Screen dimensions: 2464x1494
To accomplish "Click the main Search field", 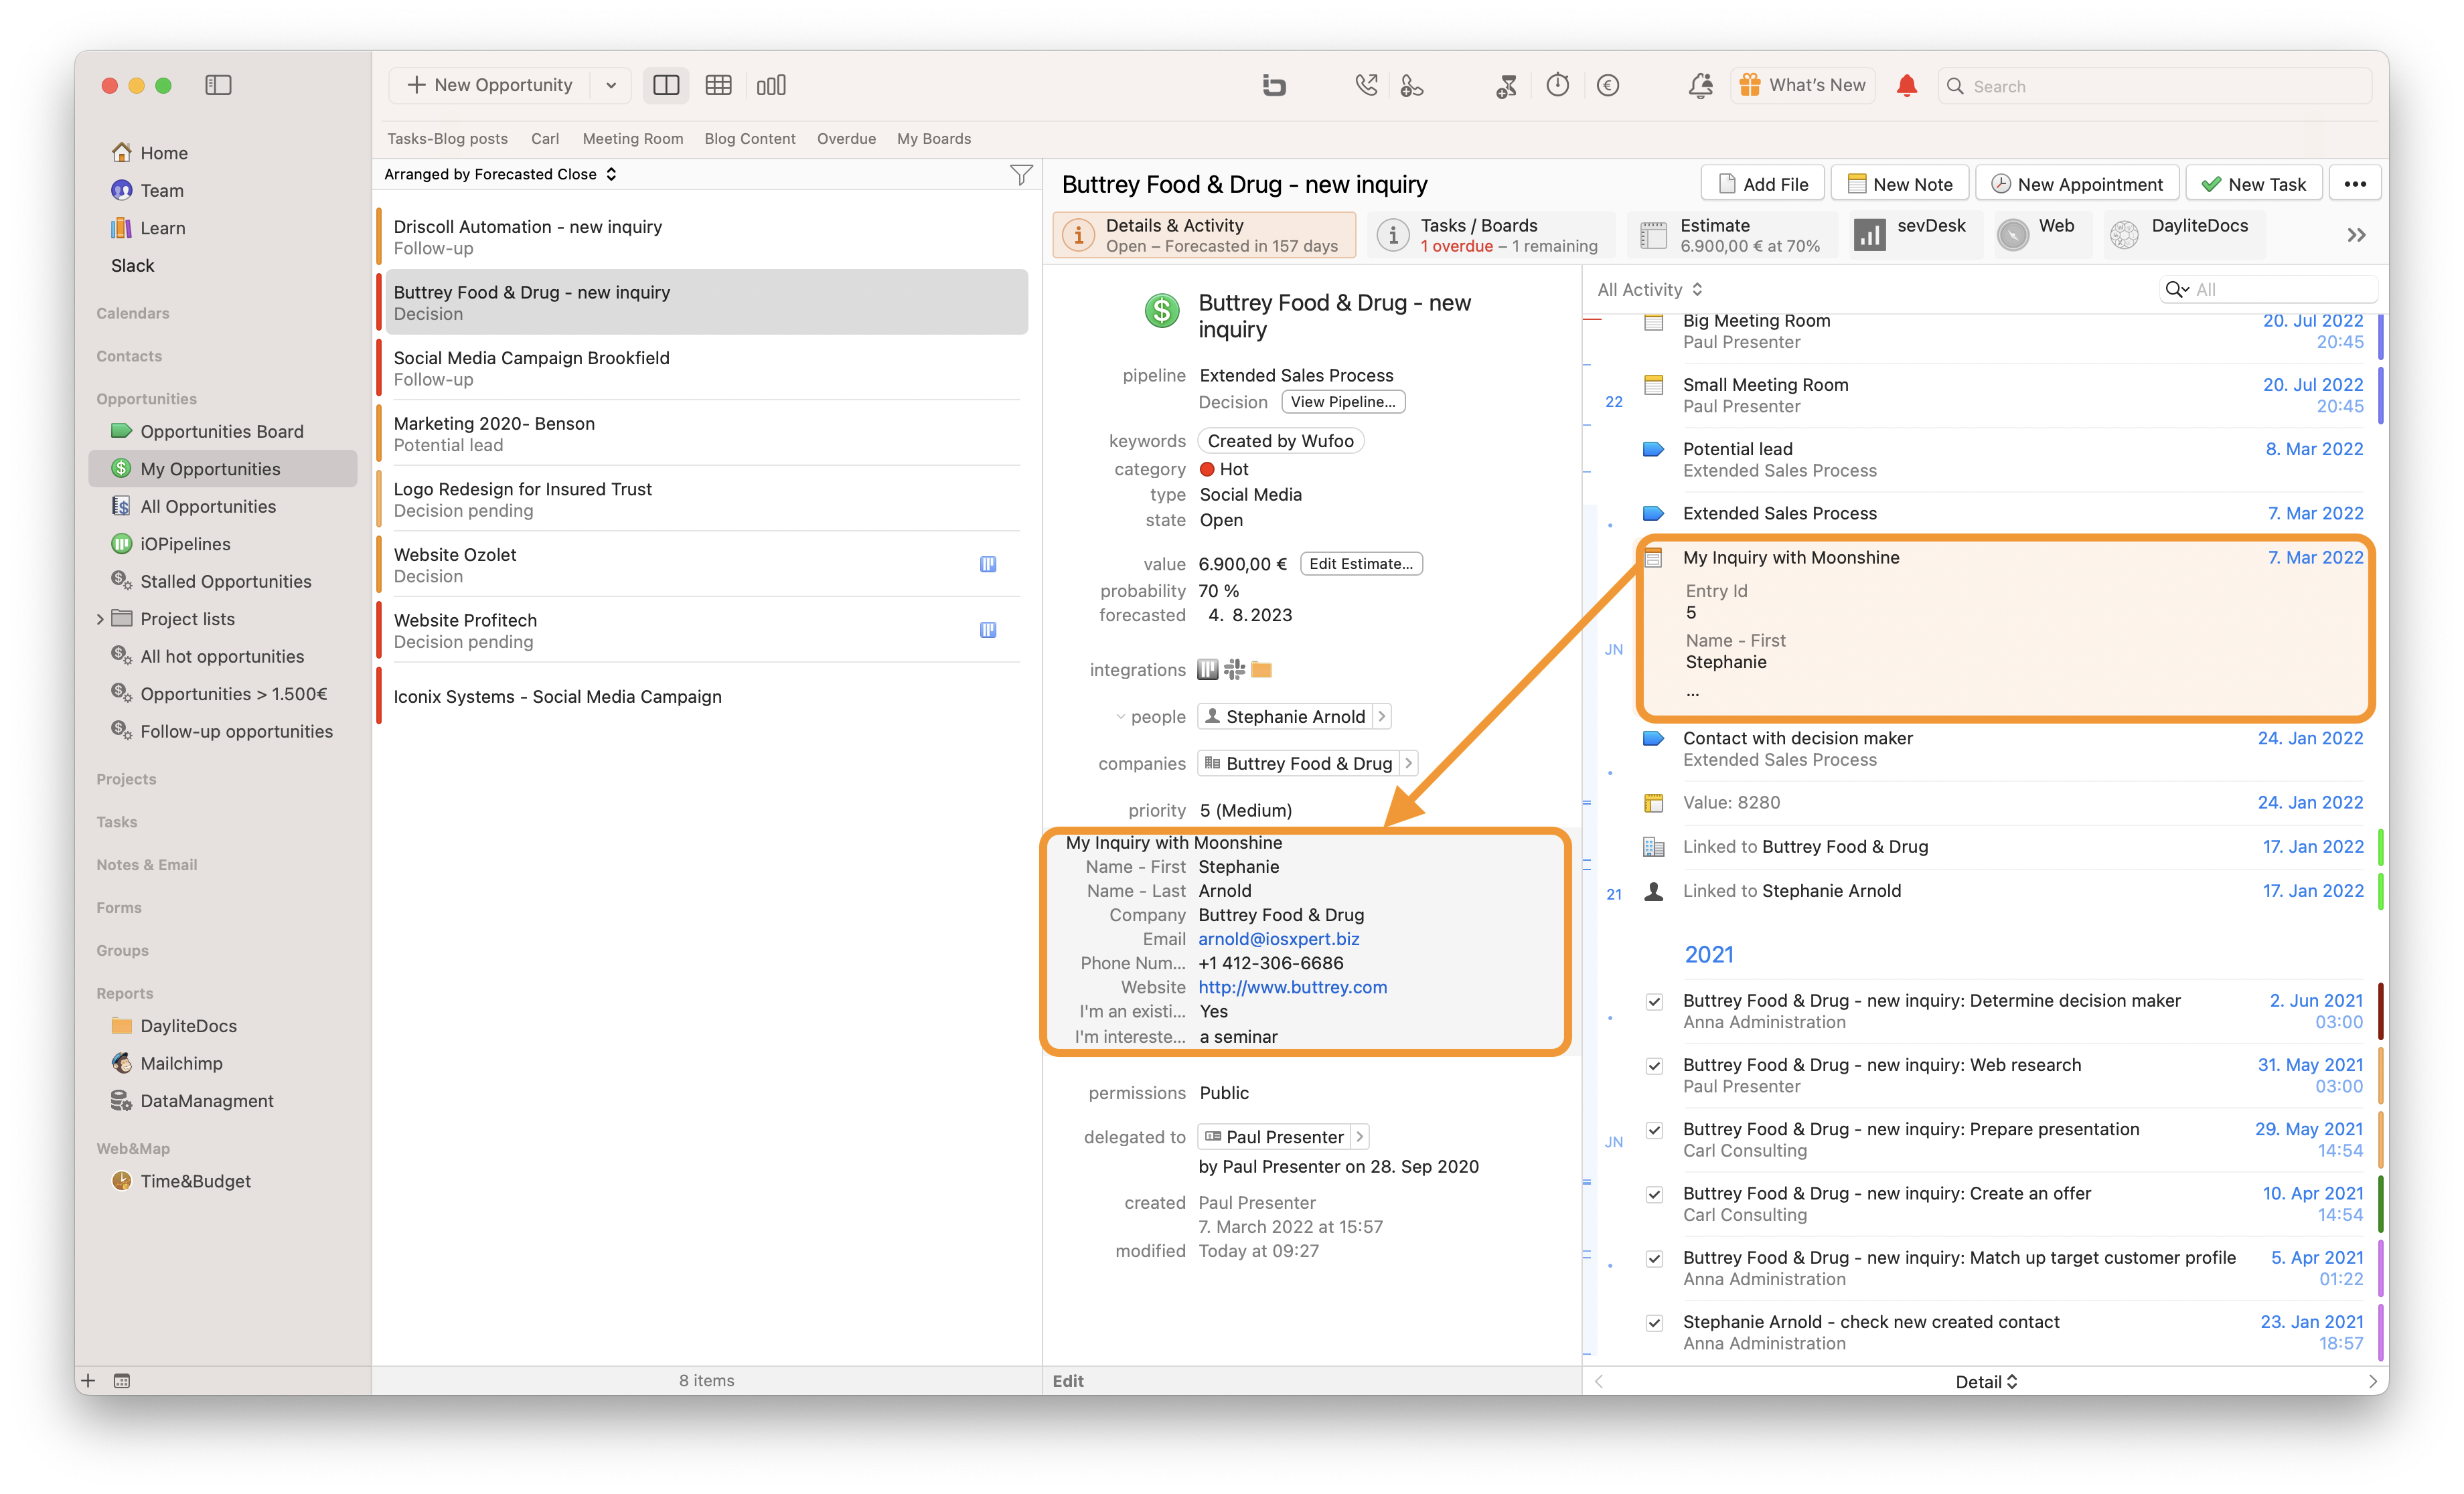I will pos(2155,86).
